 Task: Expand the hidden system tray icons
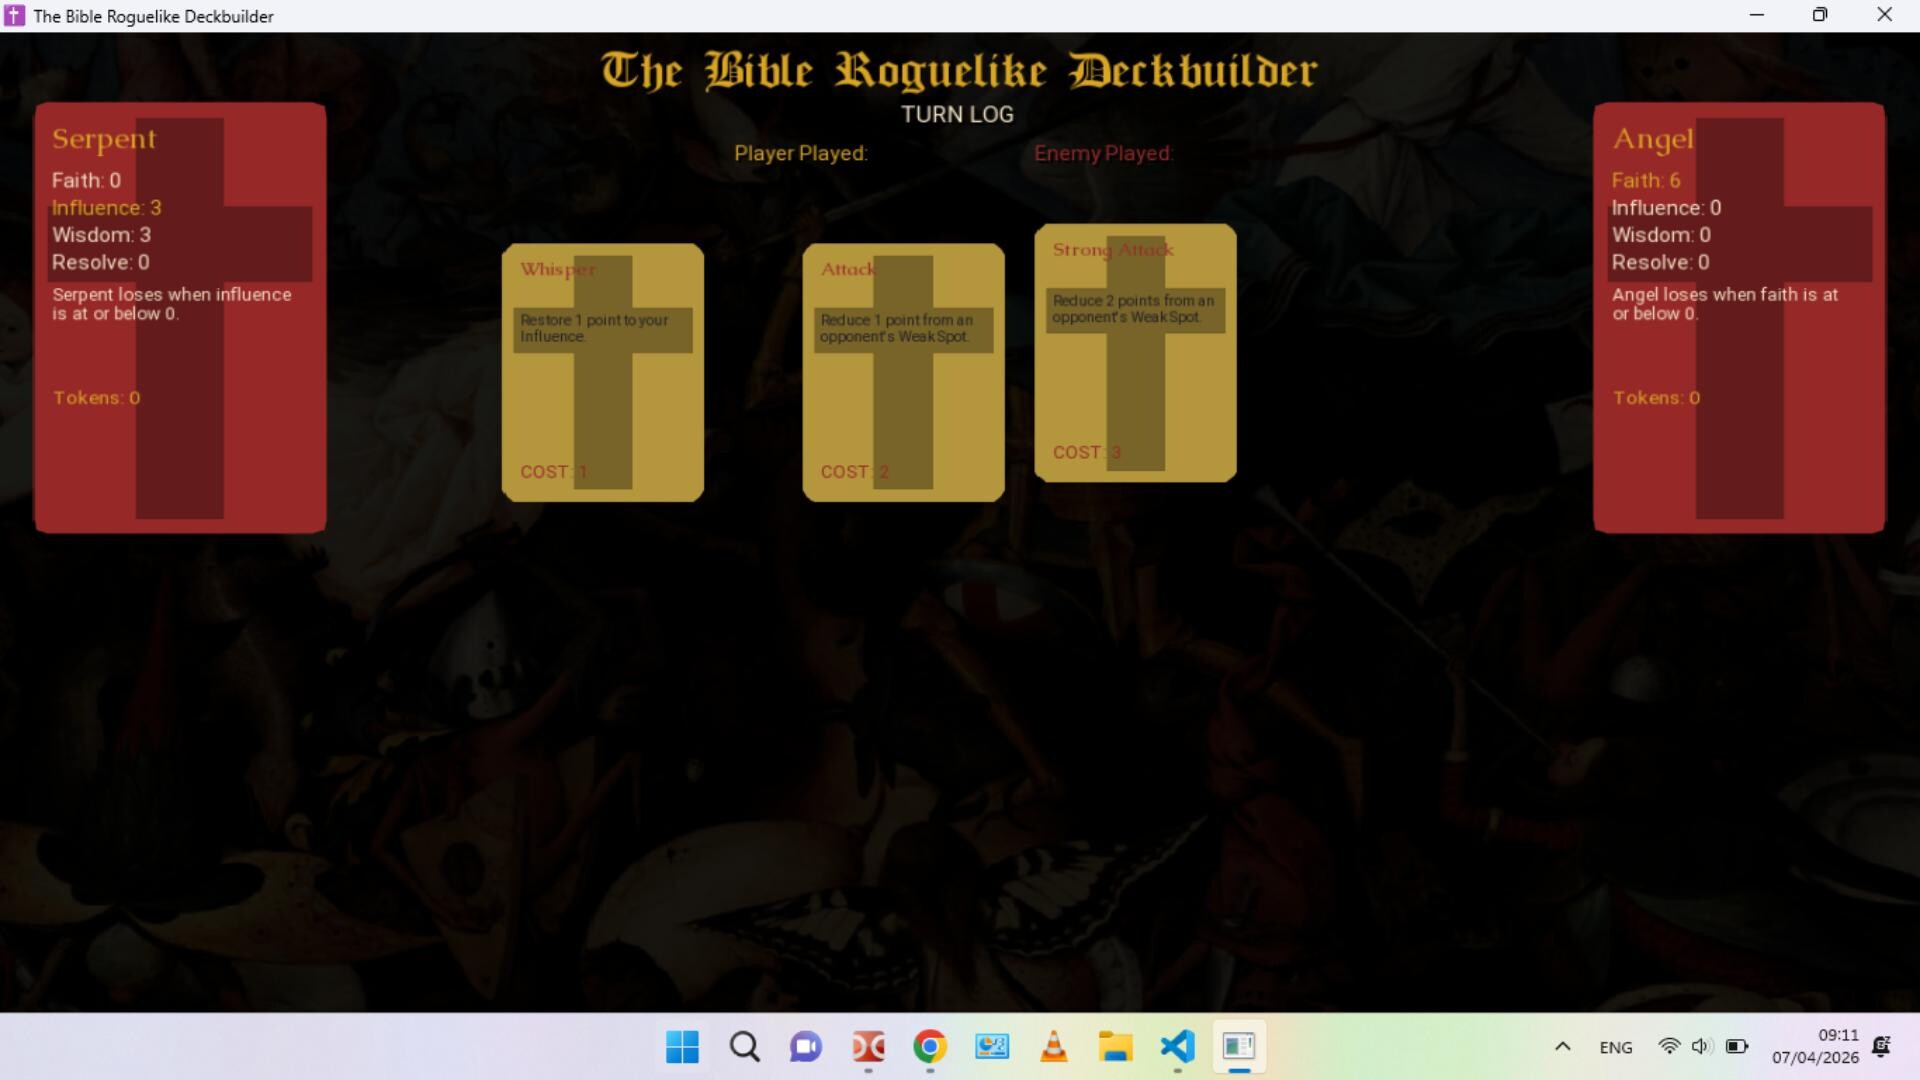coord(1561,1047)
